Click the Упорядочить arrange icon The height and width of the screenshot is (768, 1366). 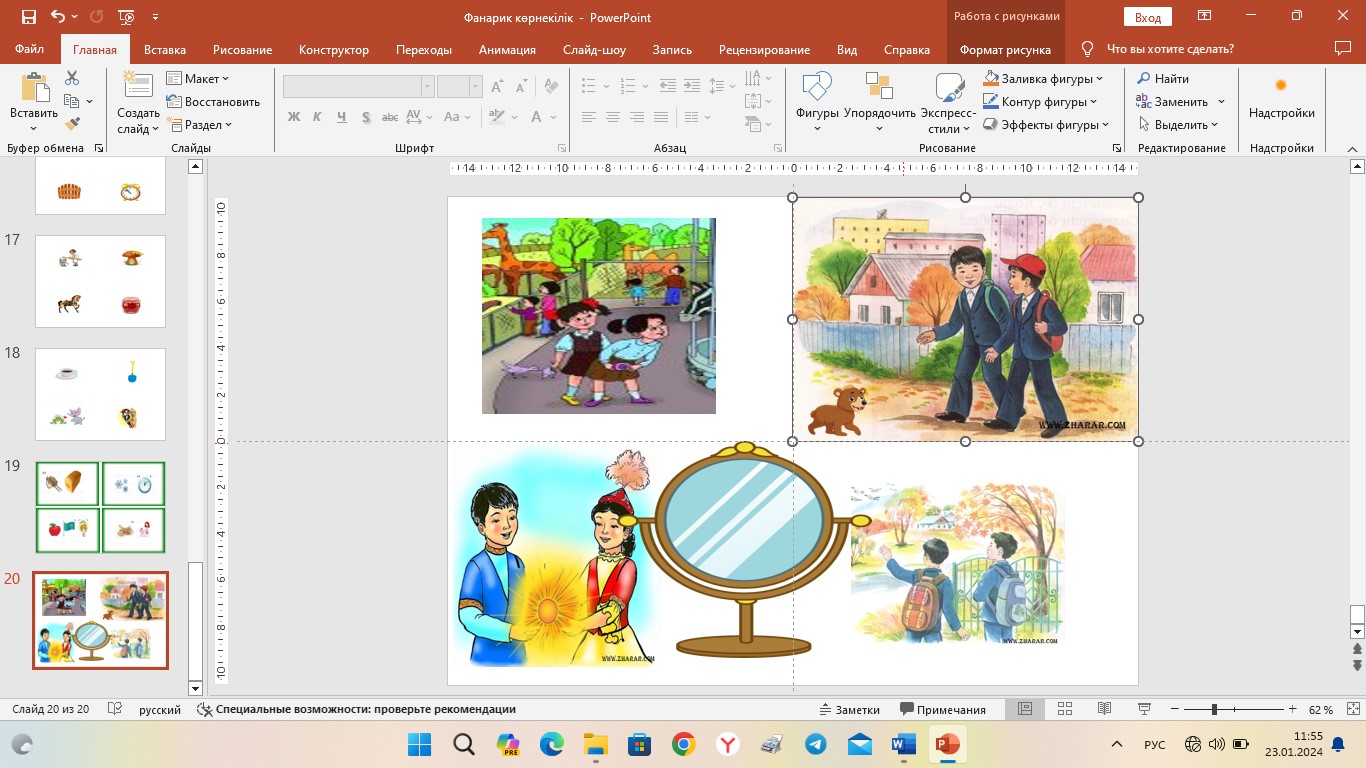tap(879, 100)
